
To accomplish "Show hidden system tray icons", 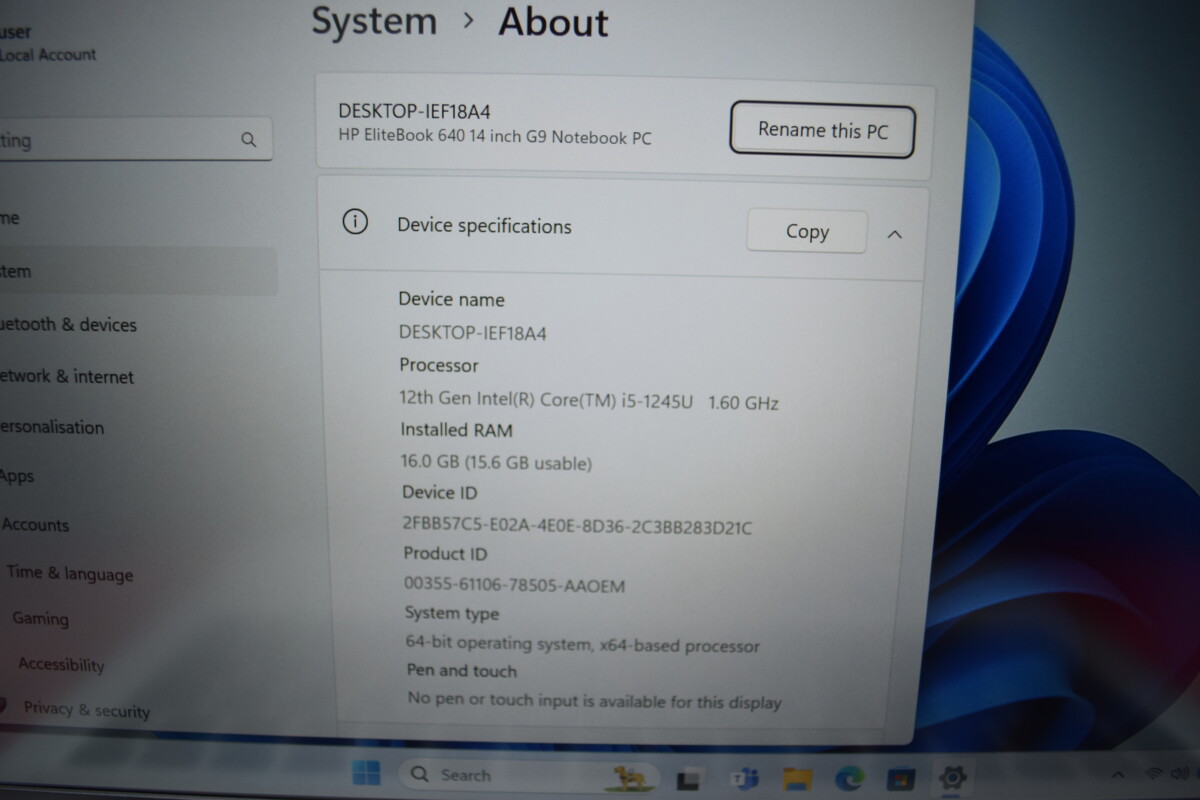I will (x=1118, y=775).
